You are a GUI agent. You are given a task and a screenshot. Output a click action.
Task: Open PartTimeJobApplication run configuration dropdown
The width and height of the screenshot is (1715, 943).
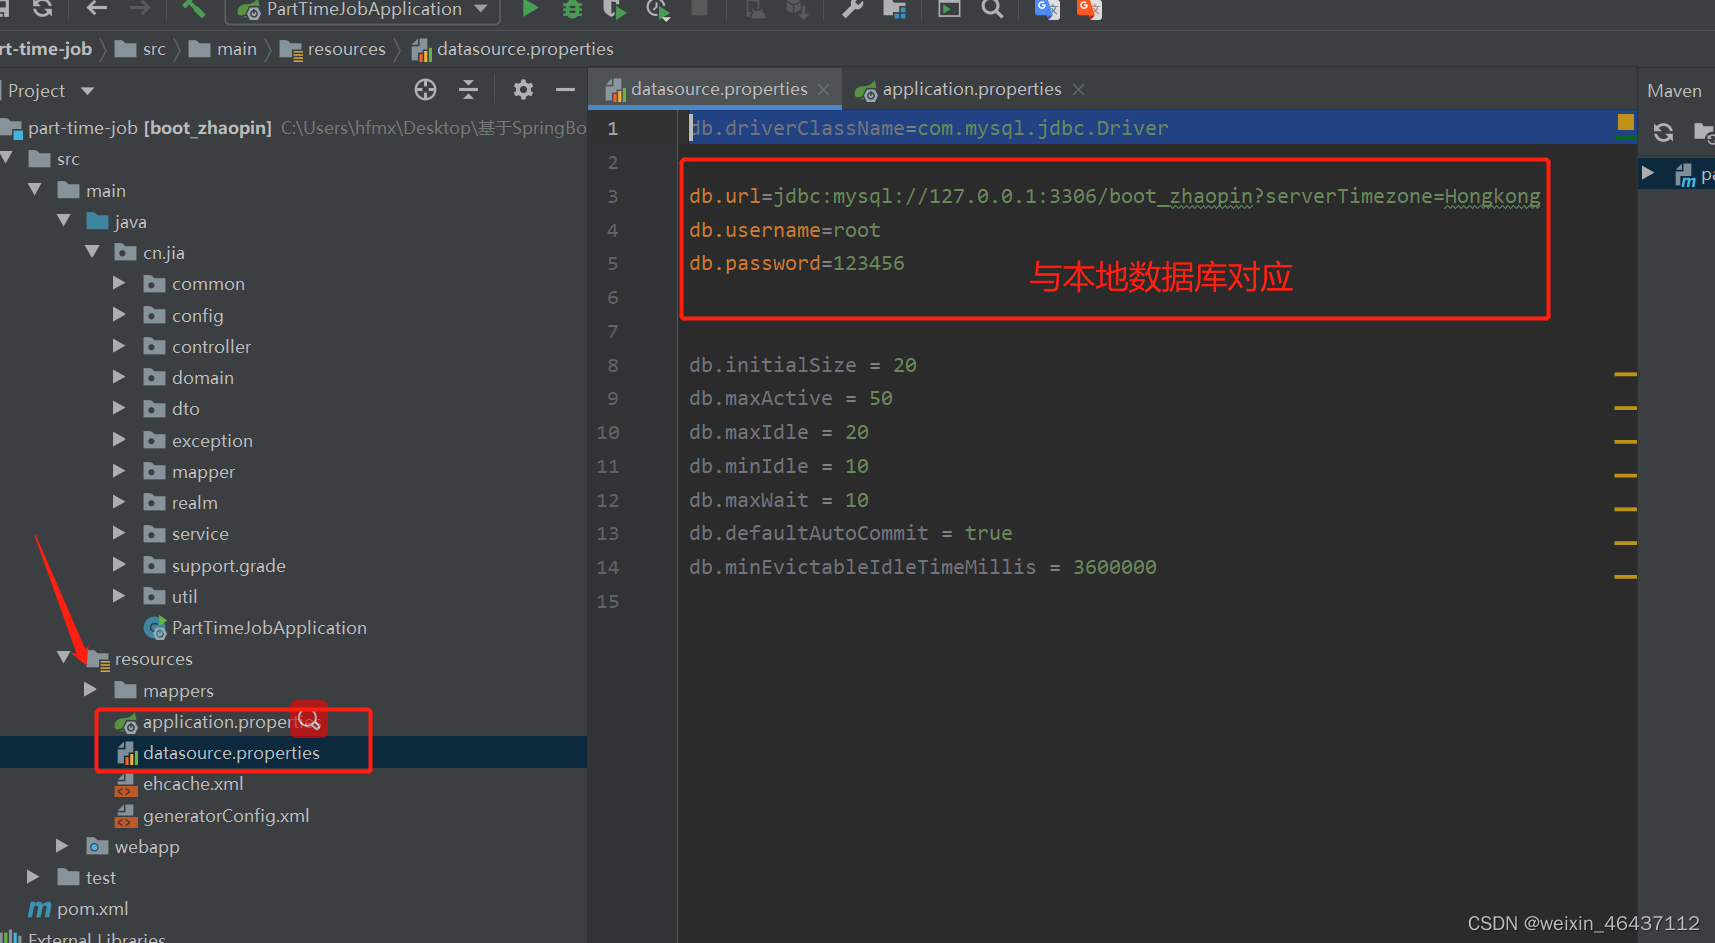coord(362,10)
